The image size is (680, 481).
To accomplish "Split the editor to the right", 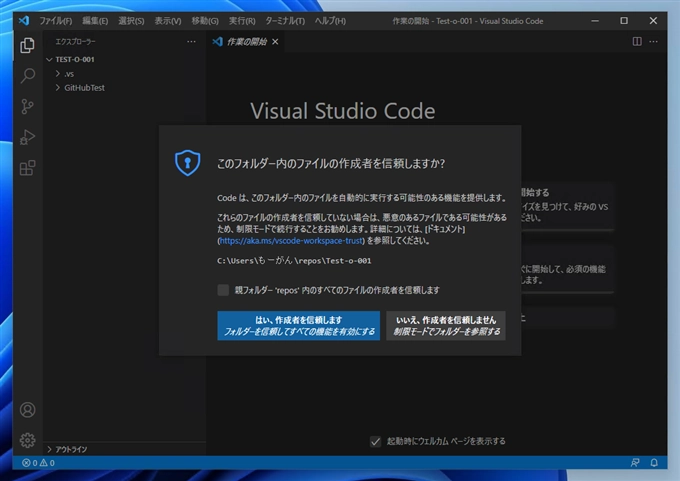I will (637, 42).
